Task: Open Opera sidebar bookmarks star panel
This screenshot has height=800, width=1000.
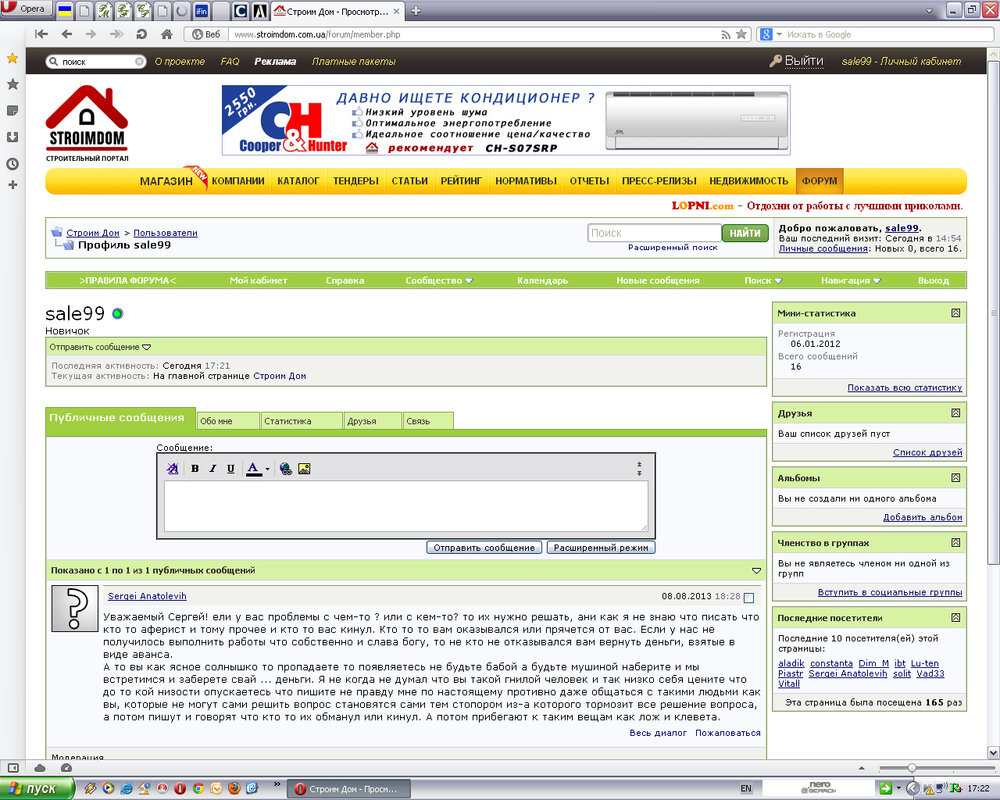Action: tap(12, 84)
